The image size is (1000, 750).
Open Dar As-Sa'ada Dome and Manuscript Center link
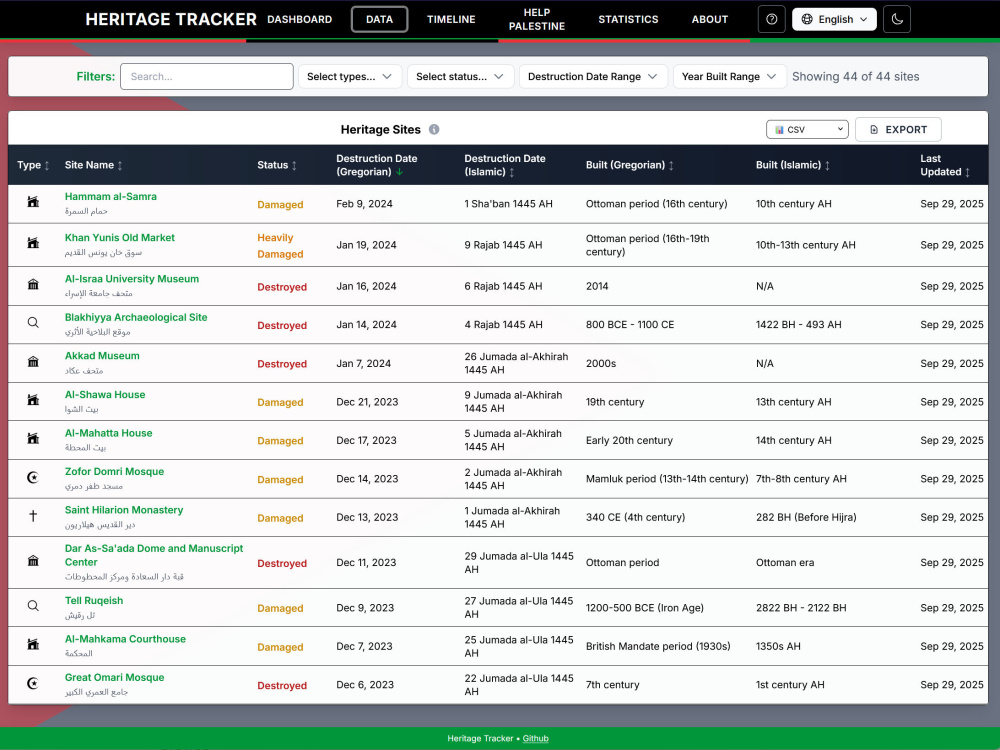(154, 555)
